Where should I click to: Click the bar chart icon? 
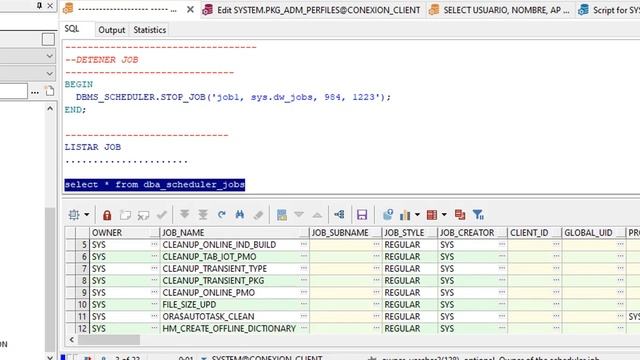pos(405,215)
